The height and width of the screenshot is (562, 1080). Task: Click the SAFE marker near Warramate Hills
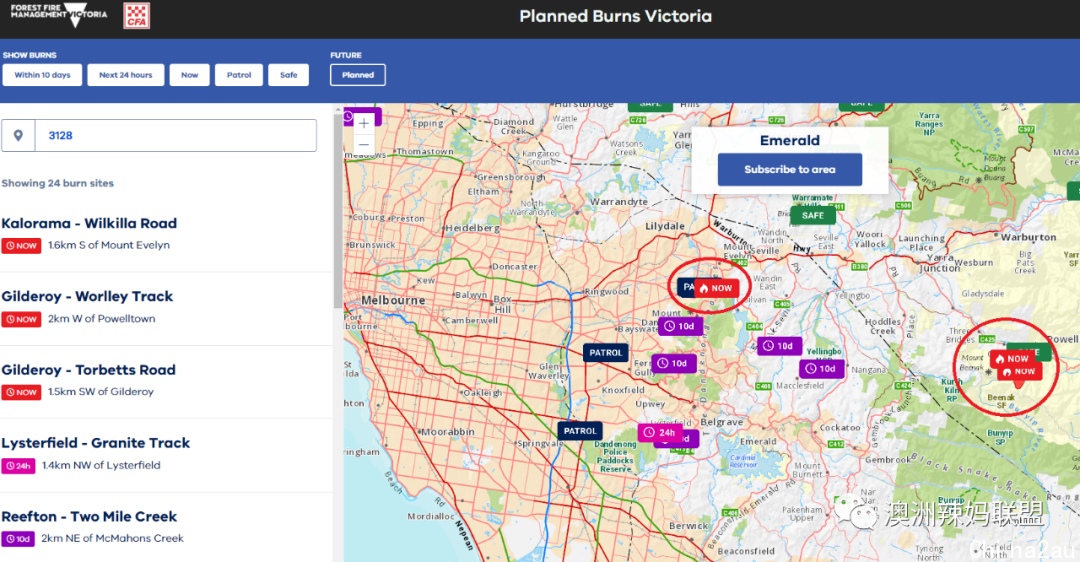point(813,216)
